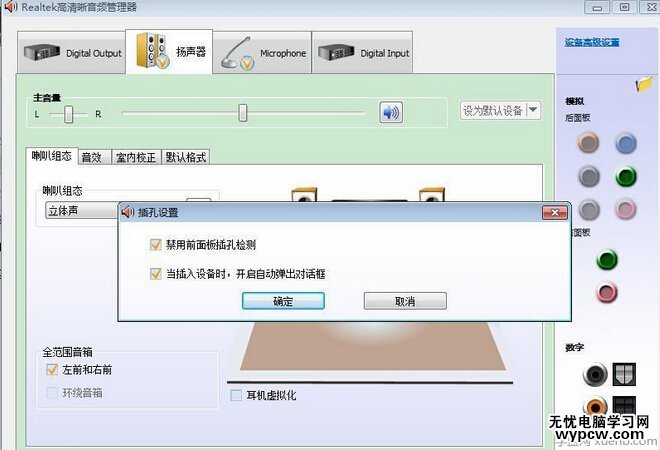
Task: Click the black digital coaxial jack
Action: coord(595,374)
